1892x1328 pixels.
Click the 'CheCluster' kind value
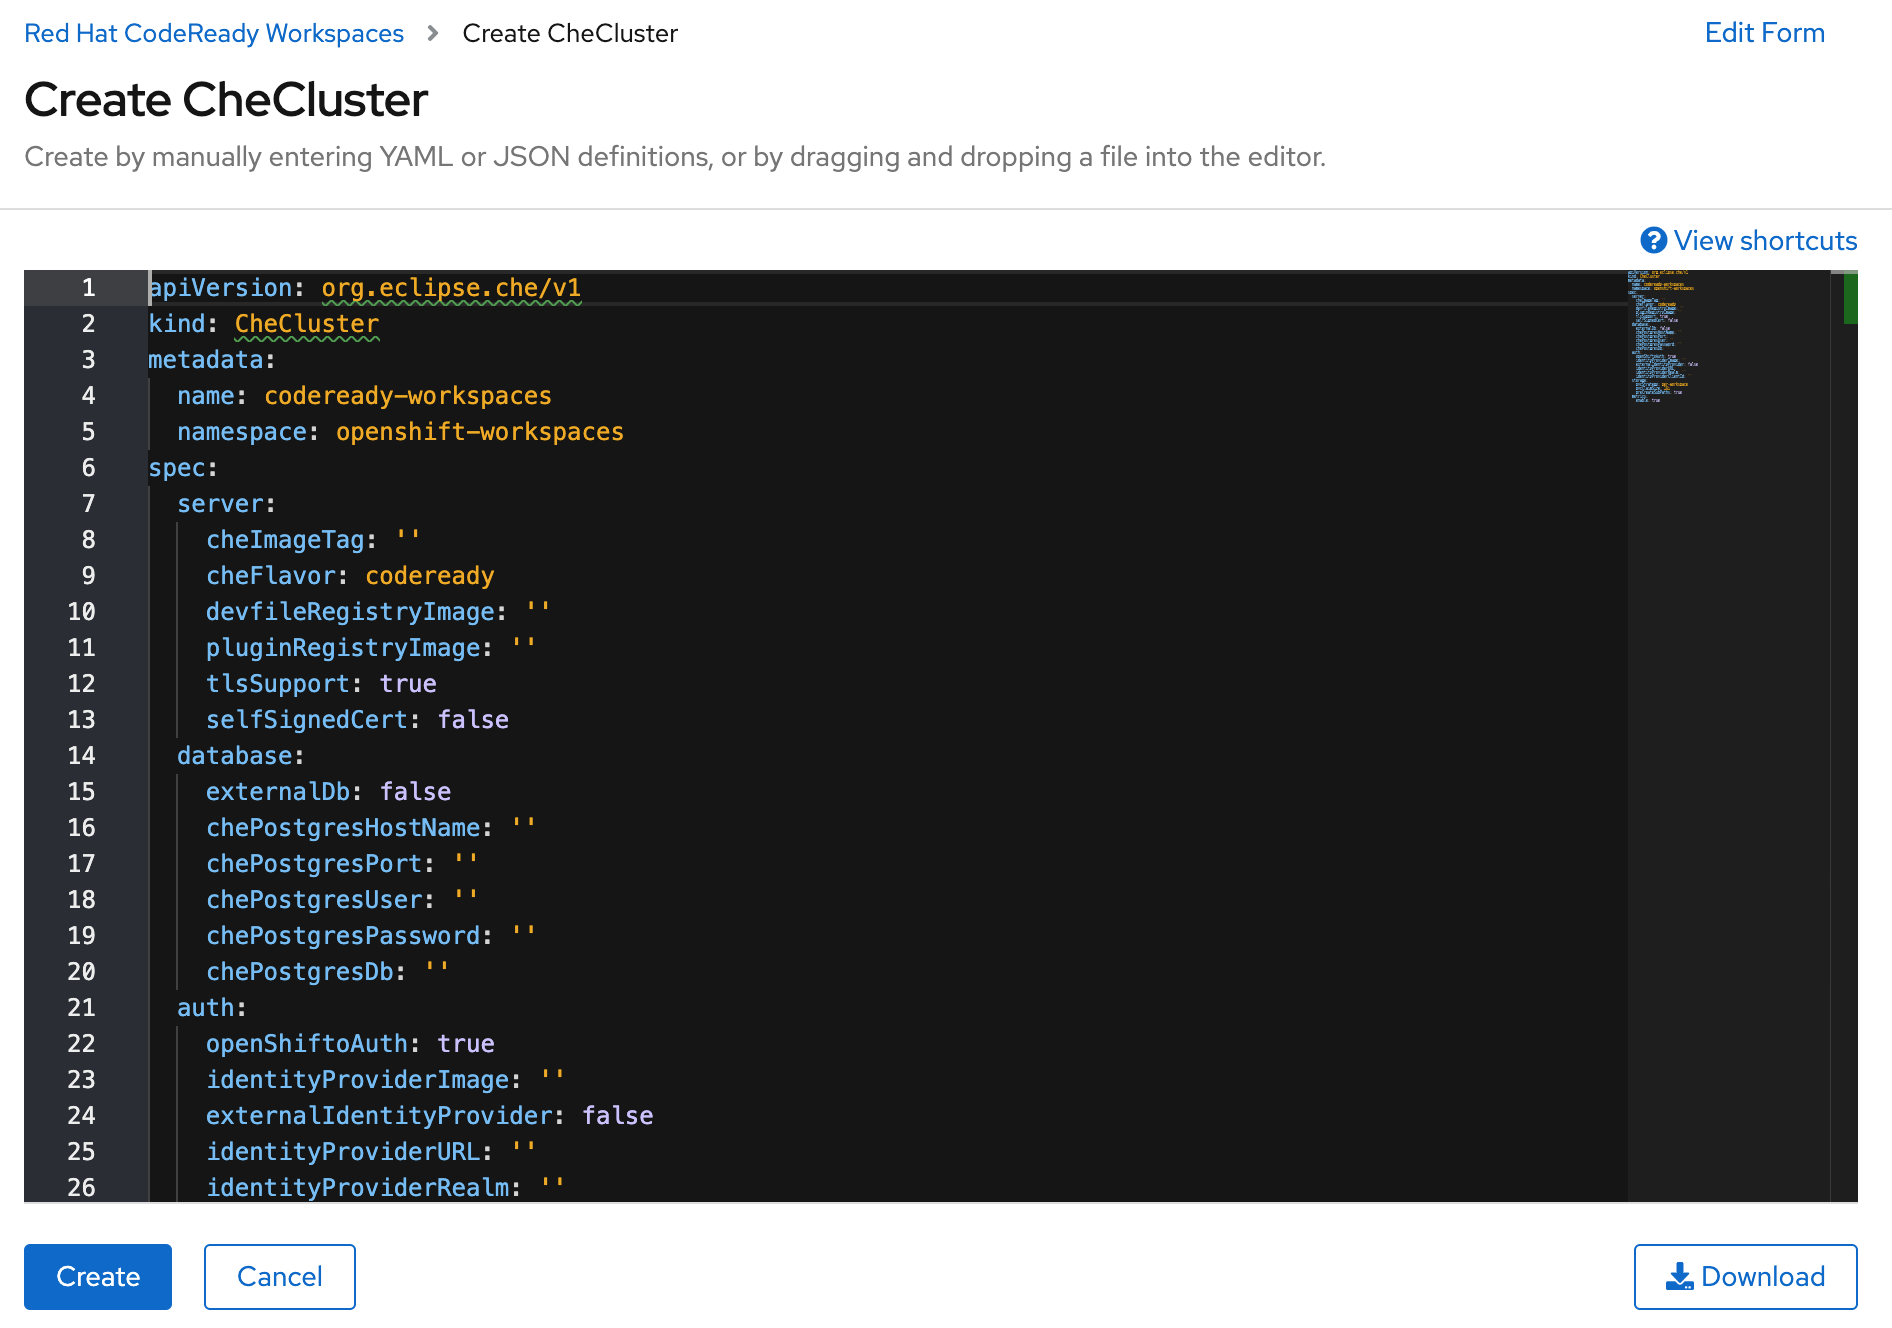click(x=307, y=324)
